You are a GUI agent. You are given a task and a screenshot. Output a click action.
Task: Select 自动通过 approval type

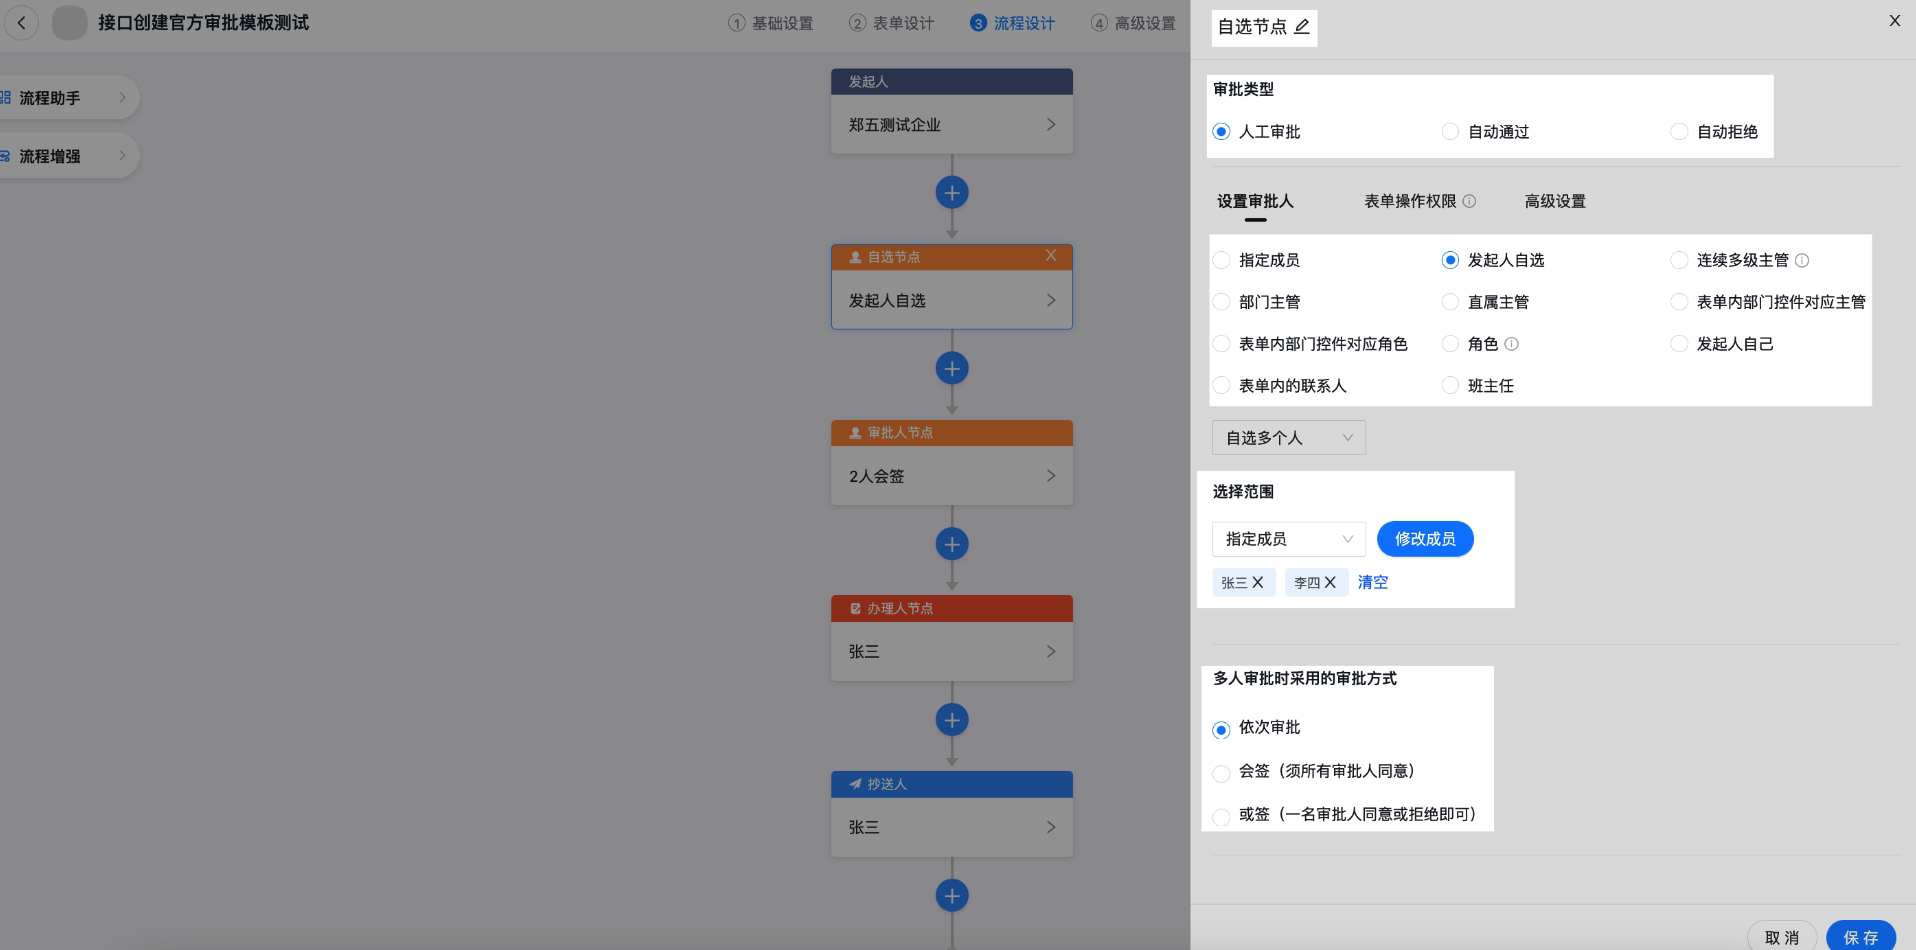point(1450,132)
